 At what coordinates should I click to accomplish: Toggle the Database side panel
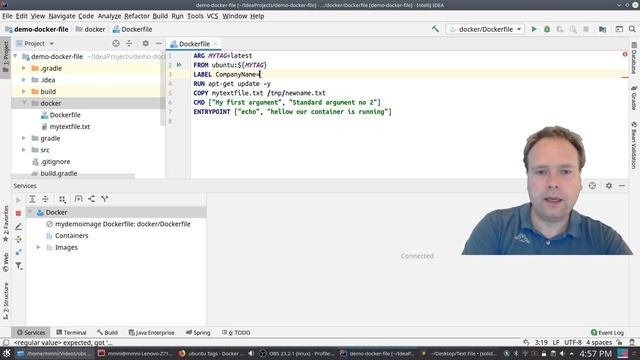click(x=634, y=58)
